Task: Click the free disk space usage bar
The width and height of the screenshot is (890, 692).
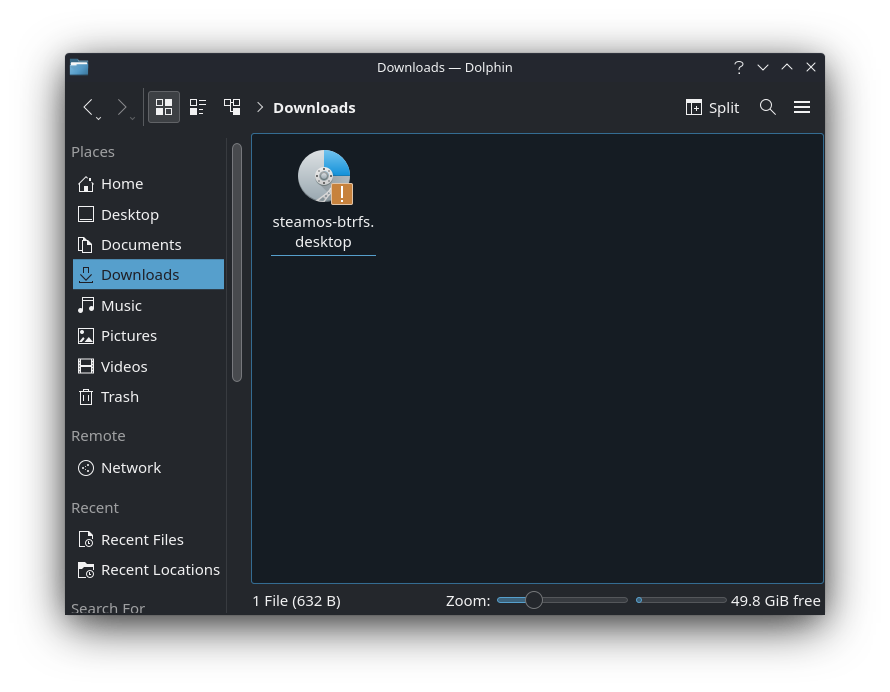Action: (x=681, y=600)
